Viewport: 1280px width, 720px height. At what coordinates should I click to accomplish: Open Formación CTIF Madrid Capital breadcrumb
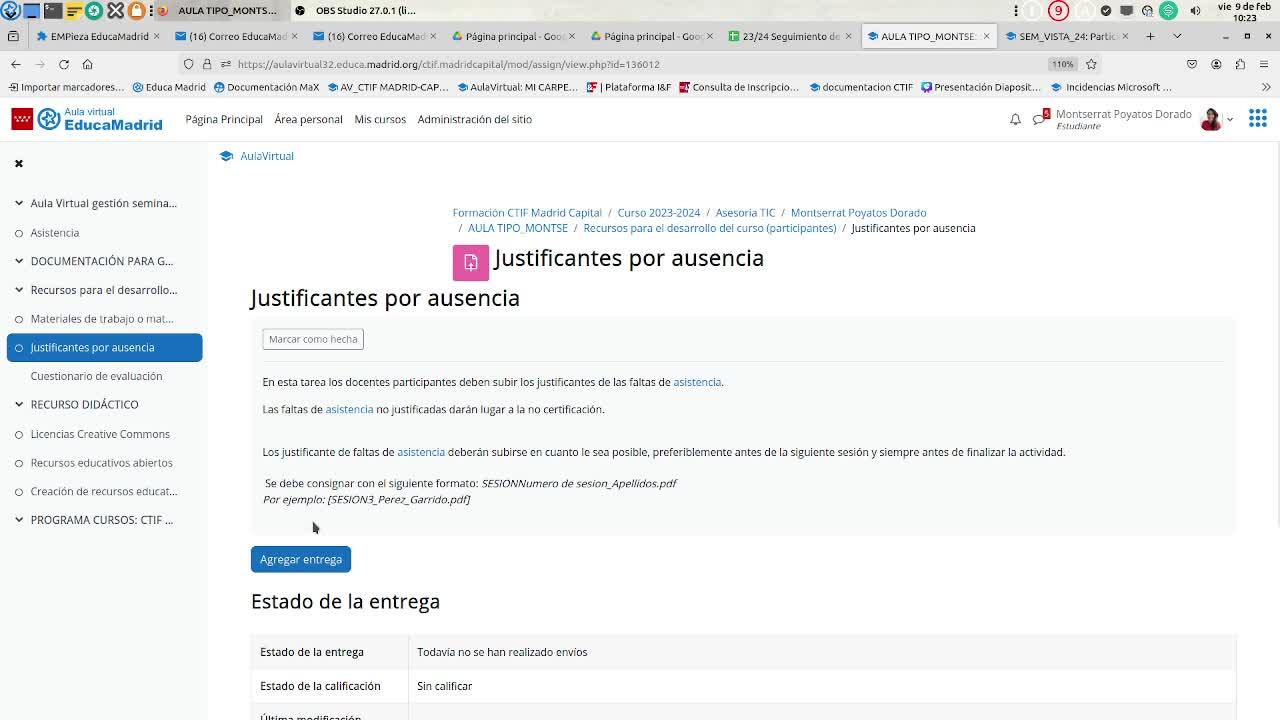[x=527, y=213]
